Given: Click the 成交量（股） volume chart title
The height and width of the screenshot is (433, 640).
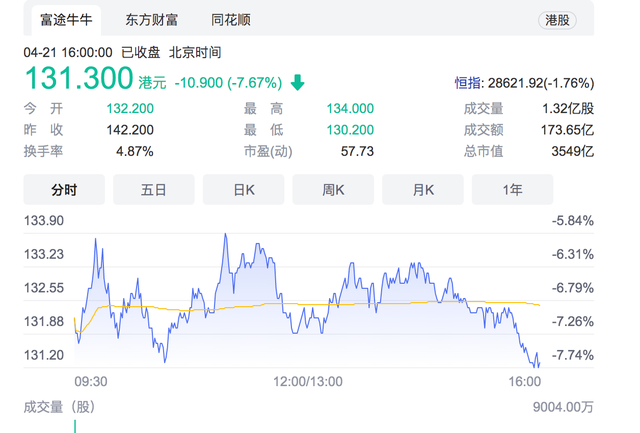Looking at the screenshot, I should tap(59, 407).
